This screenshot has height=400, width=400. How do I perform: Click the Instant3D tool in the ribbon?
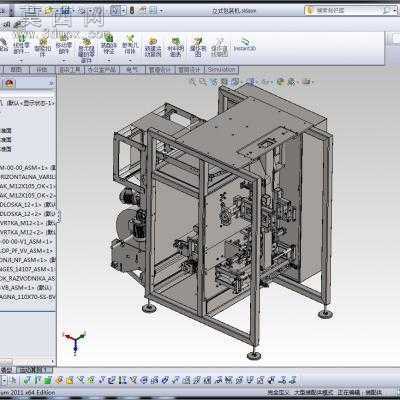point(244,45)
